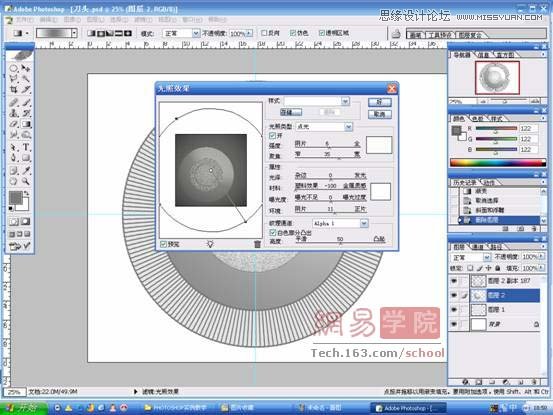The height and width of the screenshot is (415, 553).
Task: Click light color swatch beside 强度
Action: 379,145
